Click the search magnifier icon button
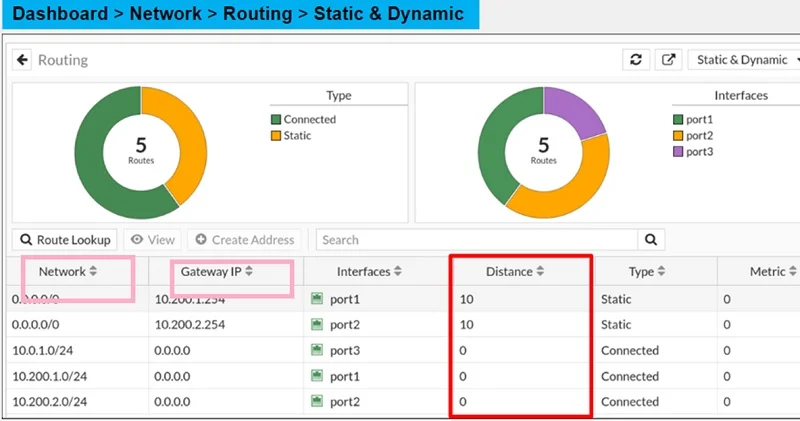The image size is (800, 421). click(x=651, y=240)
